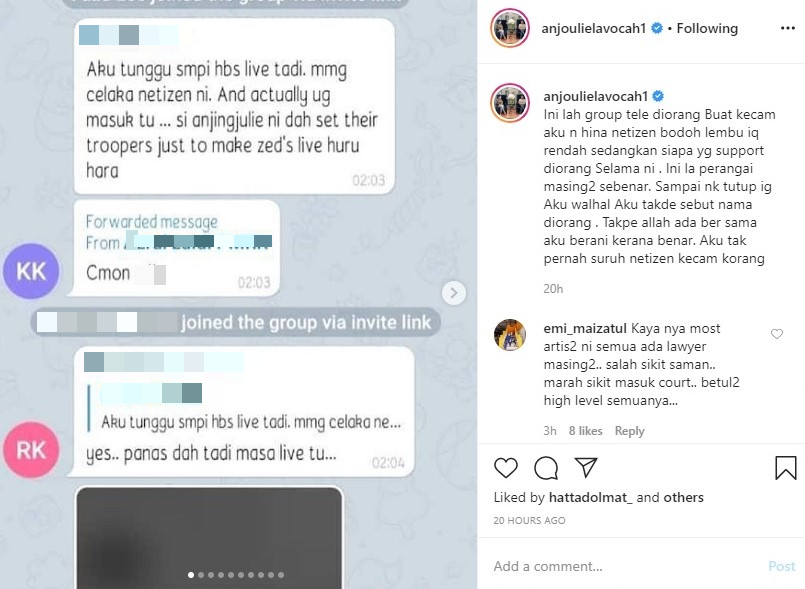Viewport: 805px width, 589px height.
Task: Open the three-dot more options menu
Action: pos(788,28)
